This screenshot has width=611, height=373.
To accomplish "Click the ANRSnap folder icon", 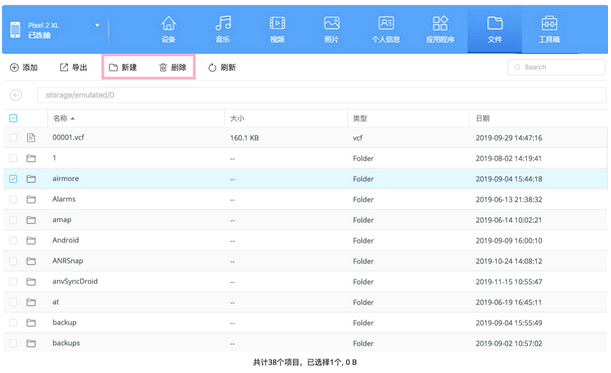I will point(31,261).
